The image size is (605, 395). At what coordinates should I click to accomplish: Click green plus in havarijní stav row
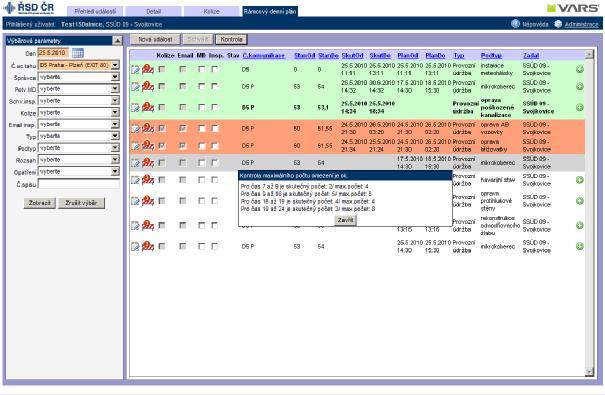coord(580,180)
